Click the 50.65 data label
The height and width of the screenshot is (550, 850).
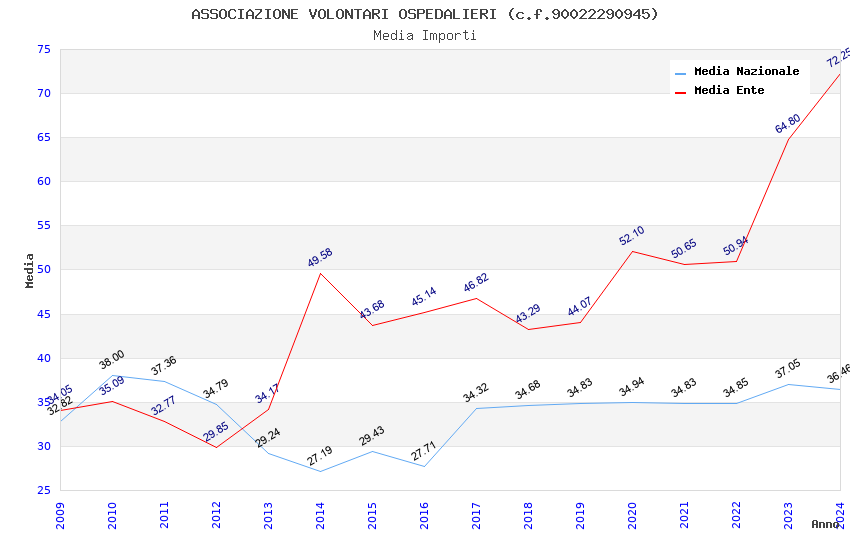tap(684, 249)
